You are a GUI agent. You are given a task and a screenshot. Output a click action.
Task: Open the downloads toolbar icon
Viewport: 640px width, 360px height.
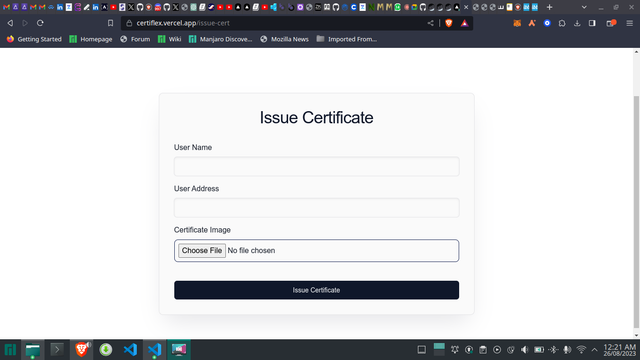click(x=577, y=23)
